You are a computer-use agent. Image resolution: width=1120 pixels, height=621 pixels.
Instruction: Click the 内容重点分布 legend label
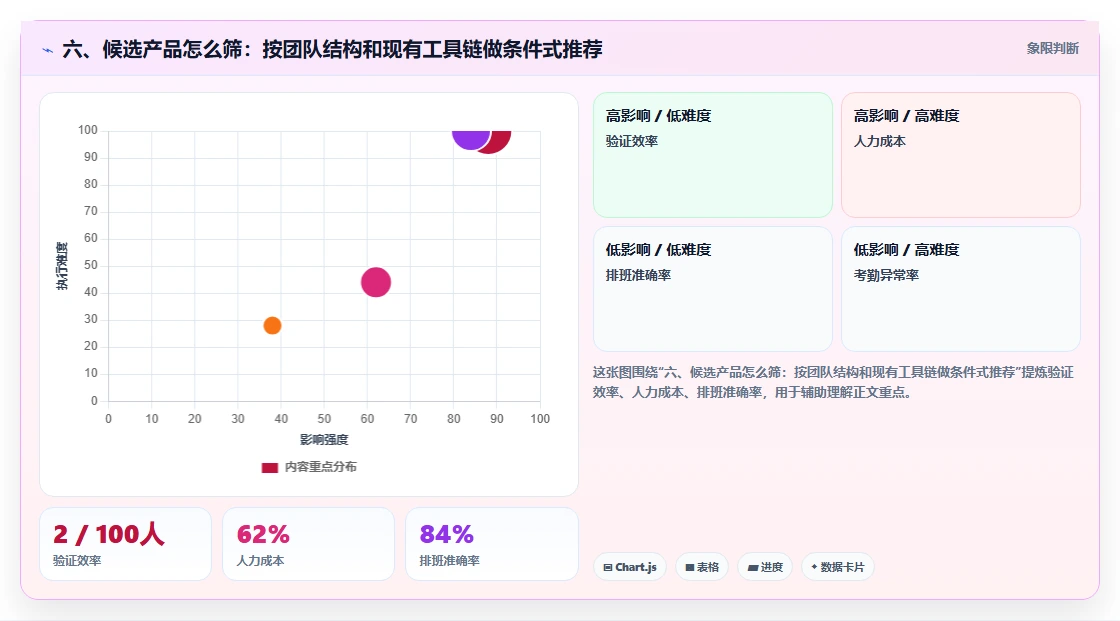tap(320, 467)
